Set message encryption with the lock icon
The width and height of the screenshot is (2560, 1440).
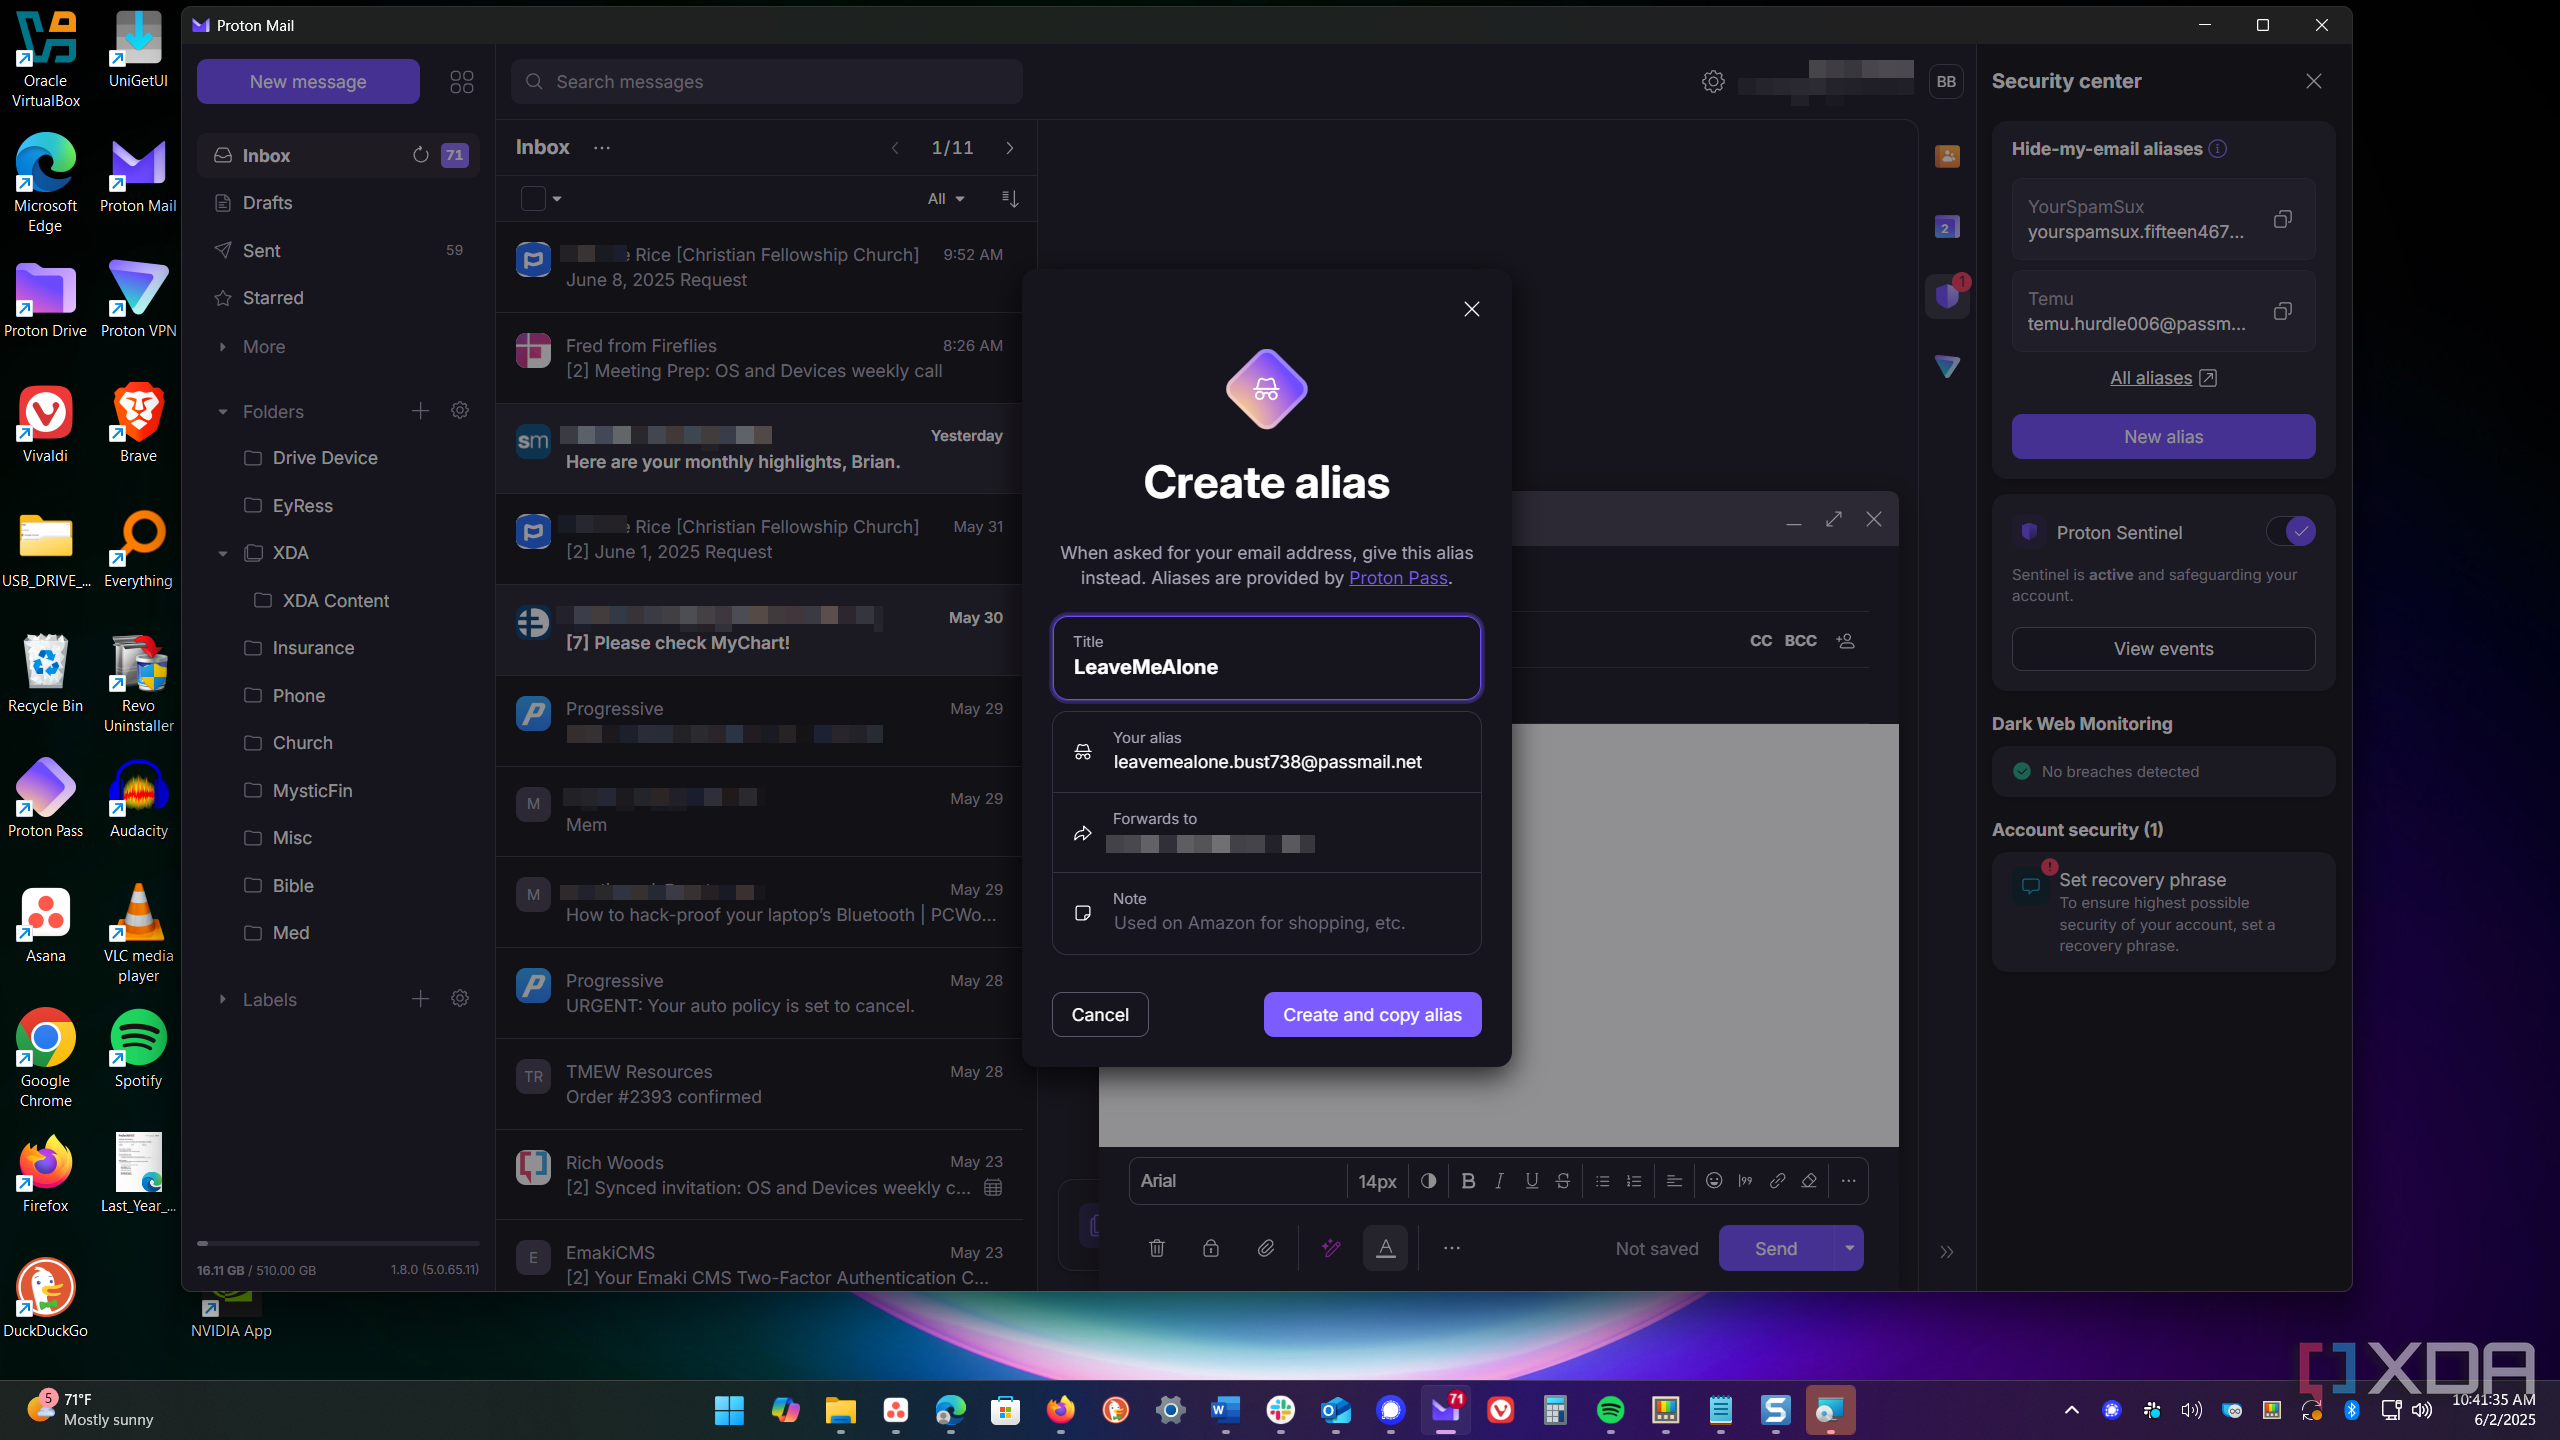[x=1211, y=1248]
